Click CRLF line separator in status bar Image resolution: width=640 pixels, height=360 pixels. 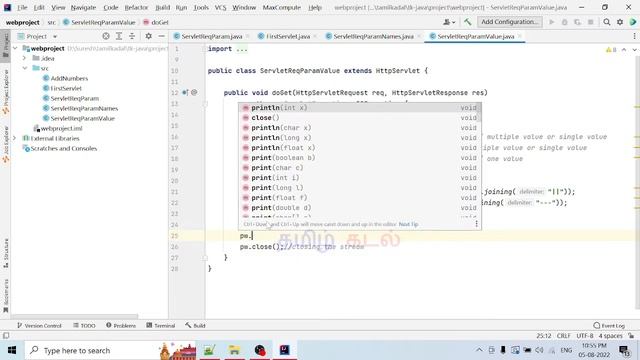point(563,336)
